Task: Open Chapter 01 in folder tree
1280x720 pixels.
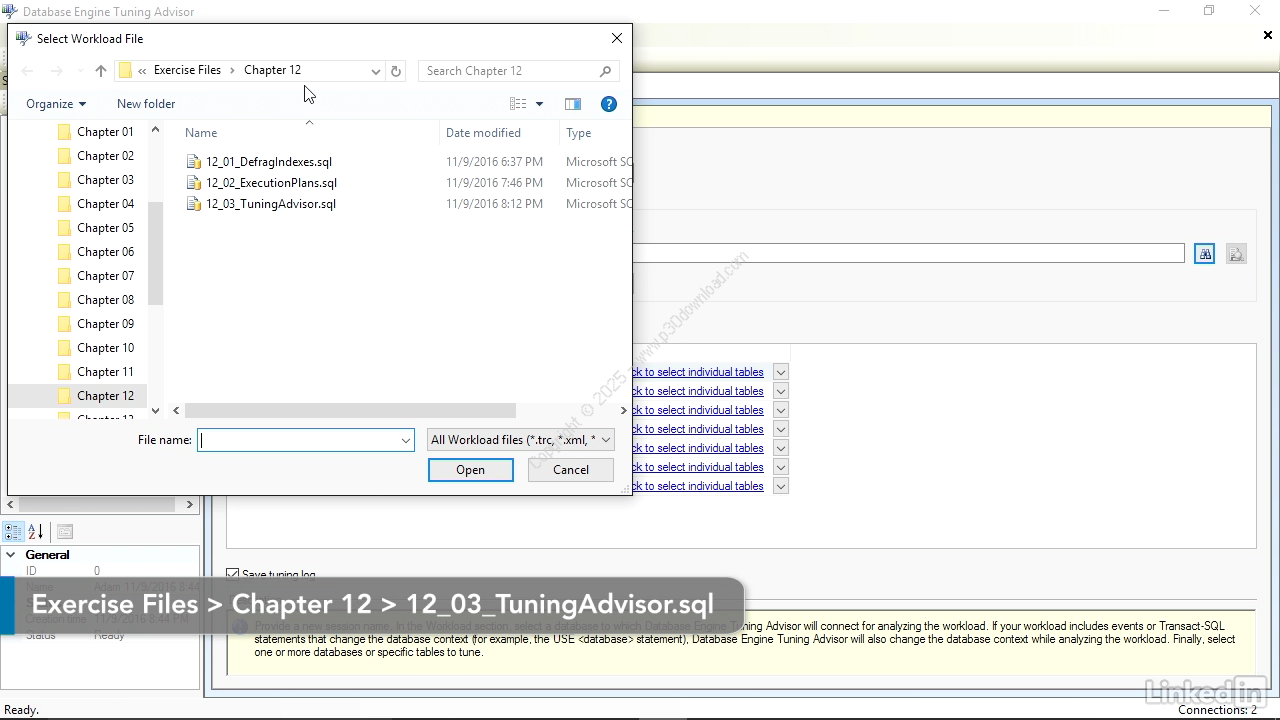Action: point(105,132)
